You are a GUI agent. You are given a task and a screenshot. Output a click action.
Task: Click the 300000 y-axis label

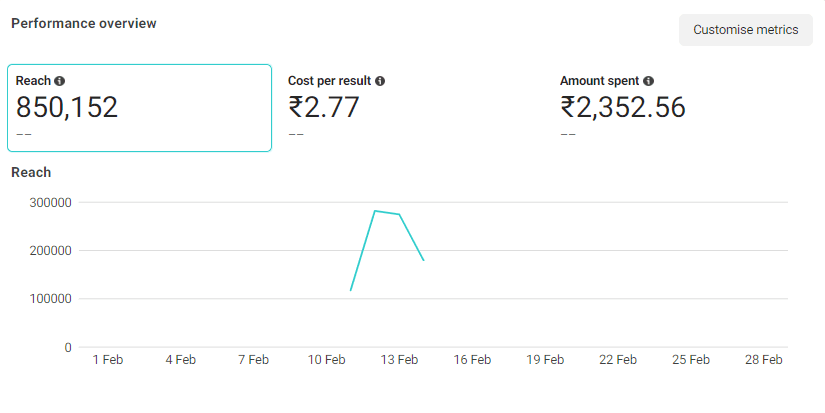tap(51, 203)
